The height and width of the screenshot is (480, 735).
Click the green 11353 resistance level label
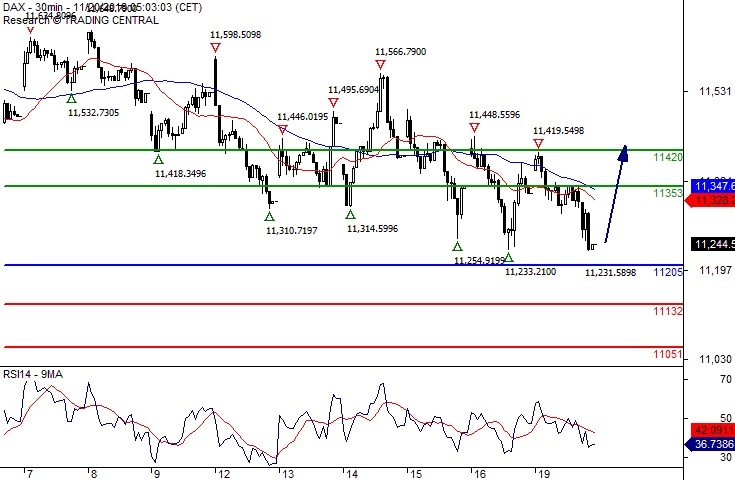point(668,193)
